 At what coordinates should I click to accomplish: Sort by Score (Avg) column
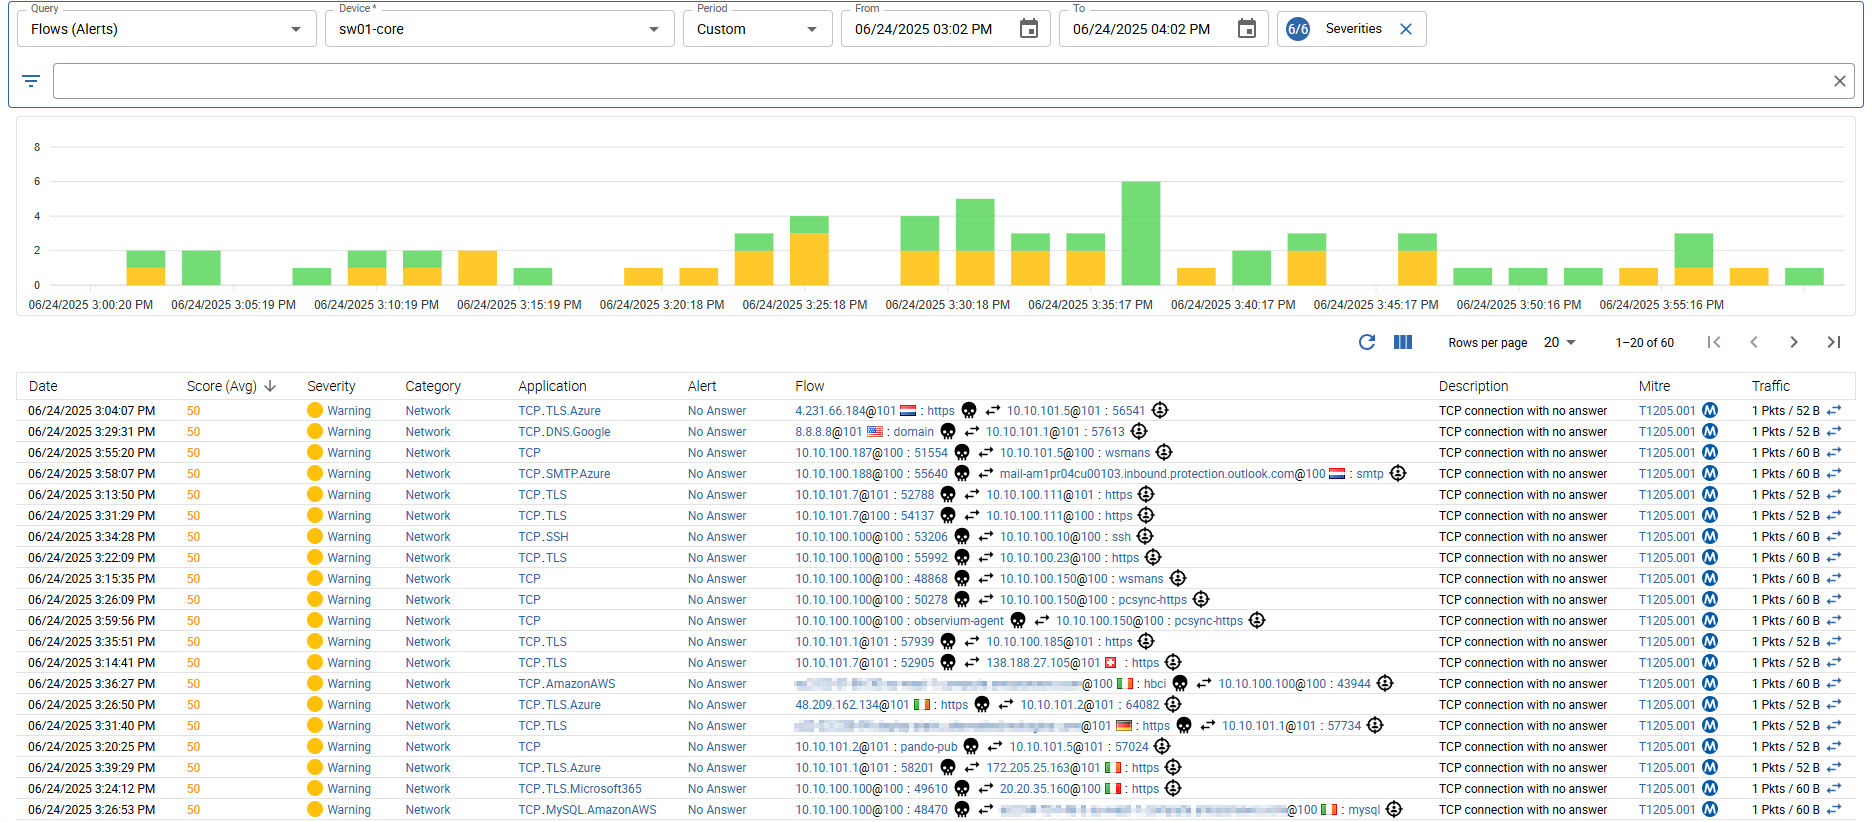tap(222, 386)
